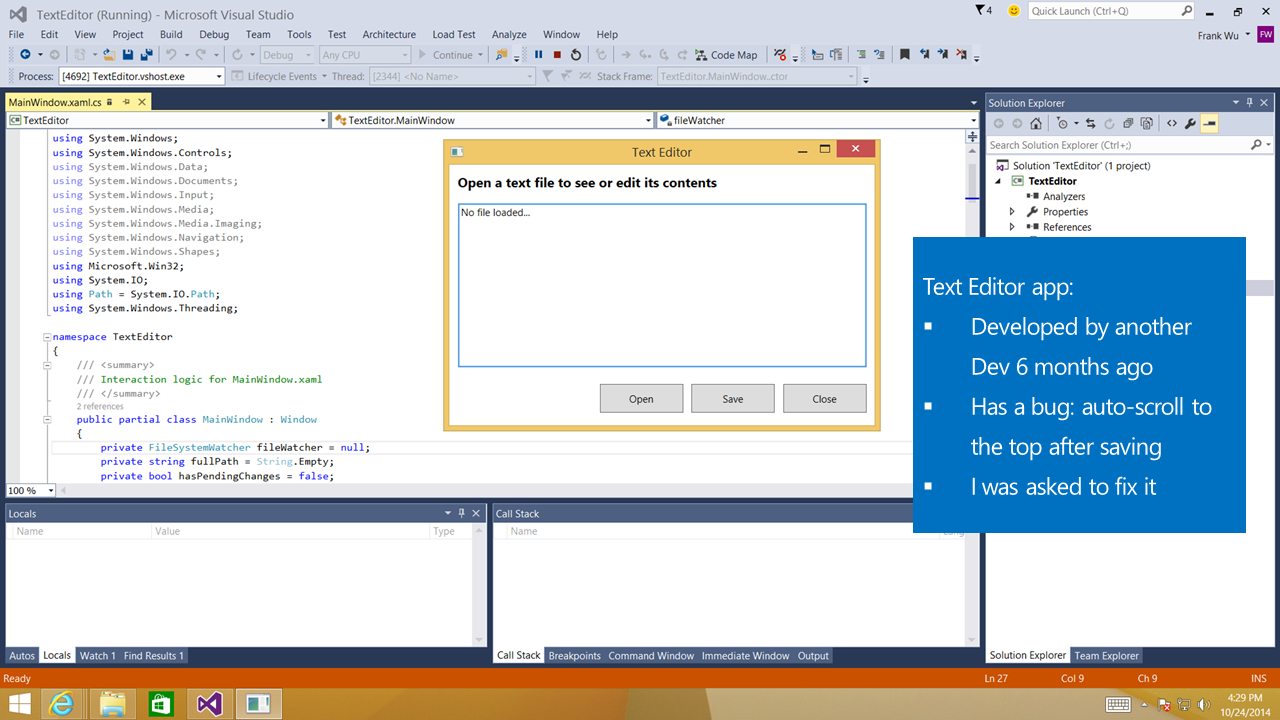Save the current file with the floppy disk icon
The image size is (1280, 720).
click(x=128, y=55)
